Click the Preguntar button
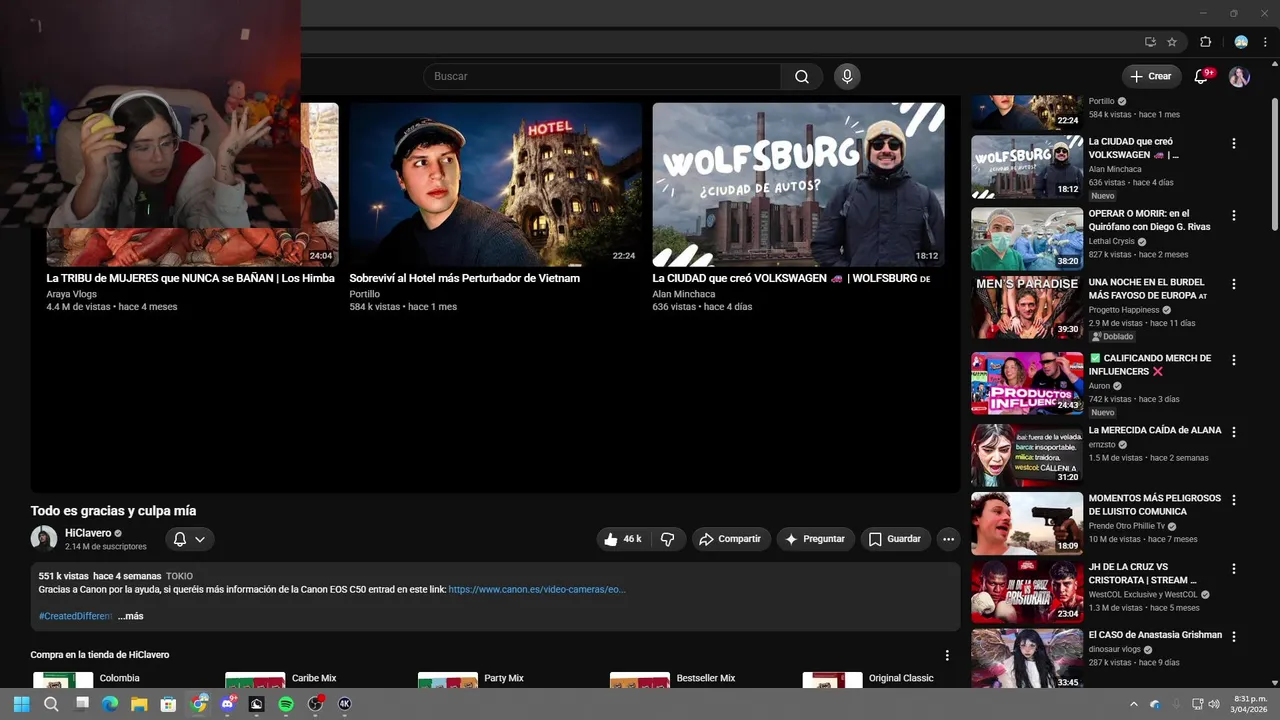The image size is (1280, 720). (815, 539)
